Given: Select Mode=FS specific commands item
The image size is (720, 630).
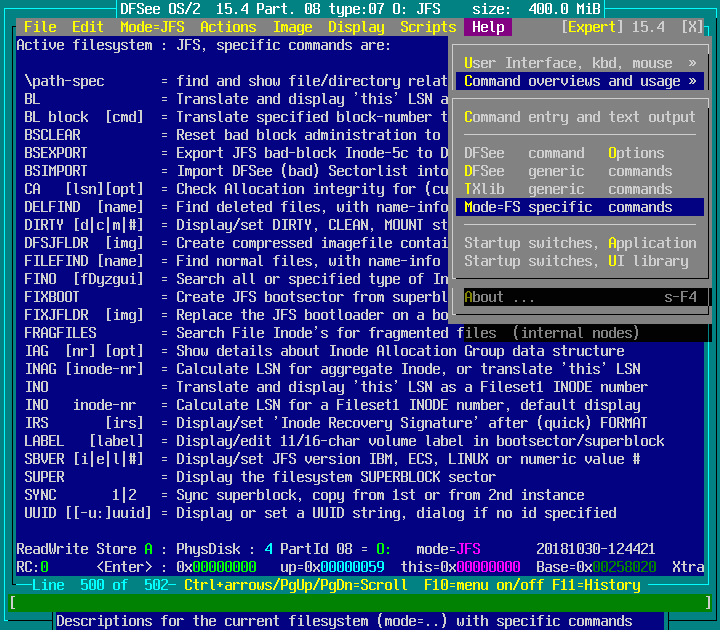Looking at the screenshot, I should (x=580, y=207).
